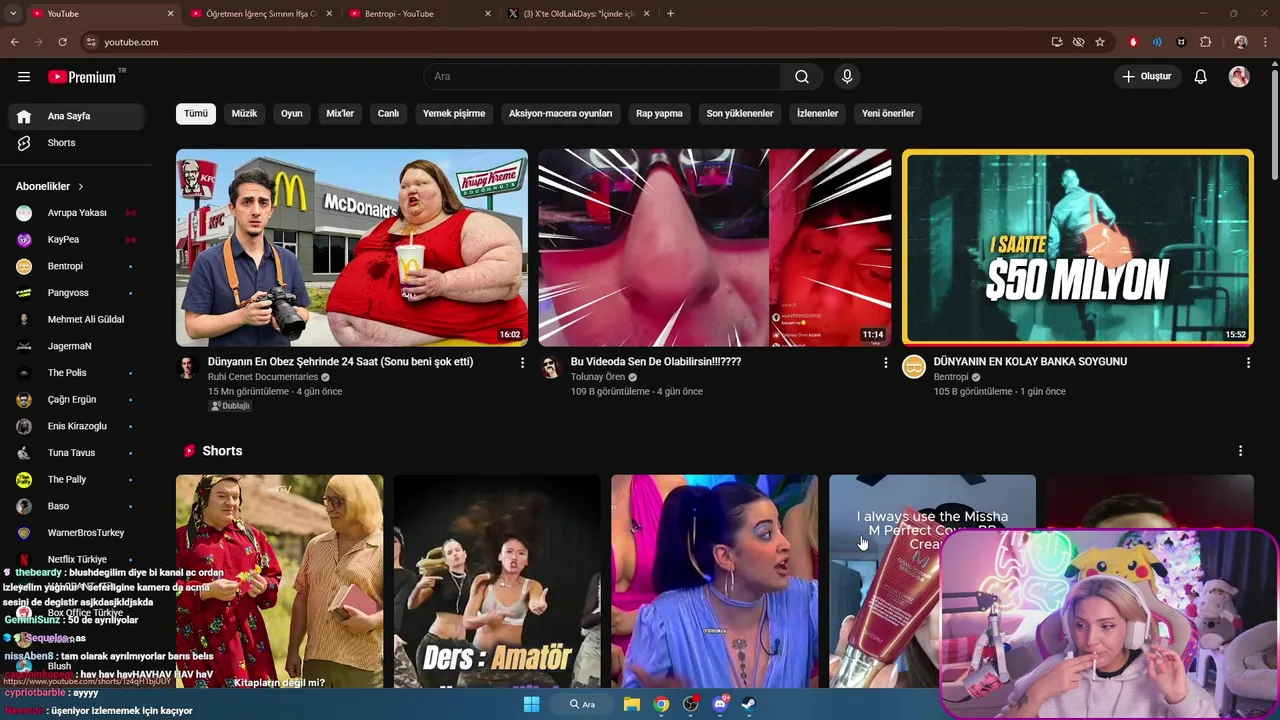Click the YouTube Premium logo
Screen dimensions: 1280x720
point(82,77)
